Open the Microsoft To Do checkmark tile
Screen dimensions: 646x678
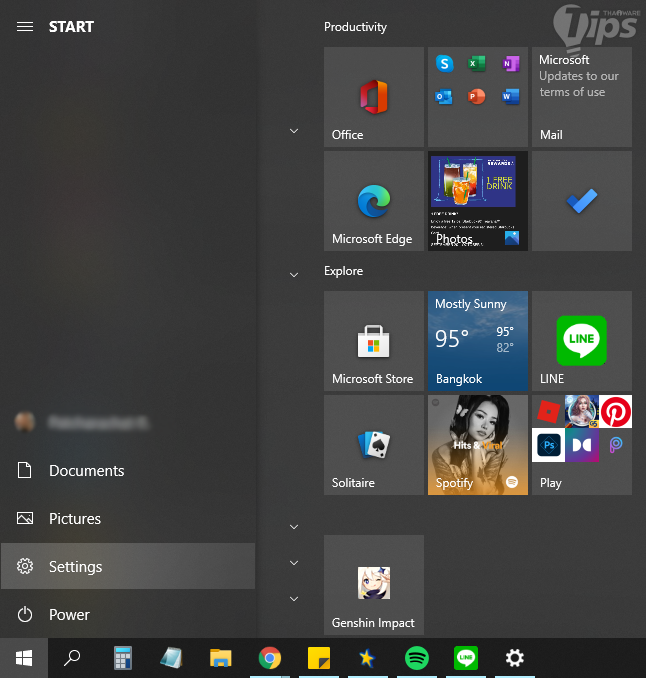pyautogui.click(x=582, y=201)
